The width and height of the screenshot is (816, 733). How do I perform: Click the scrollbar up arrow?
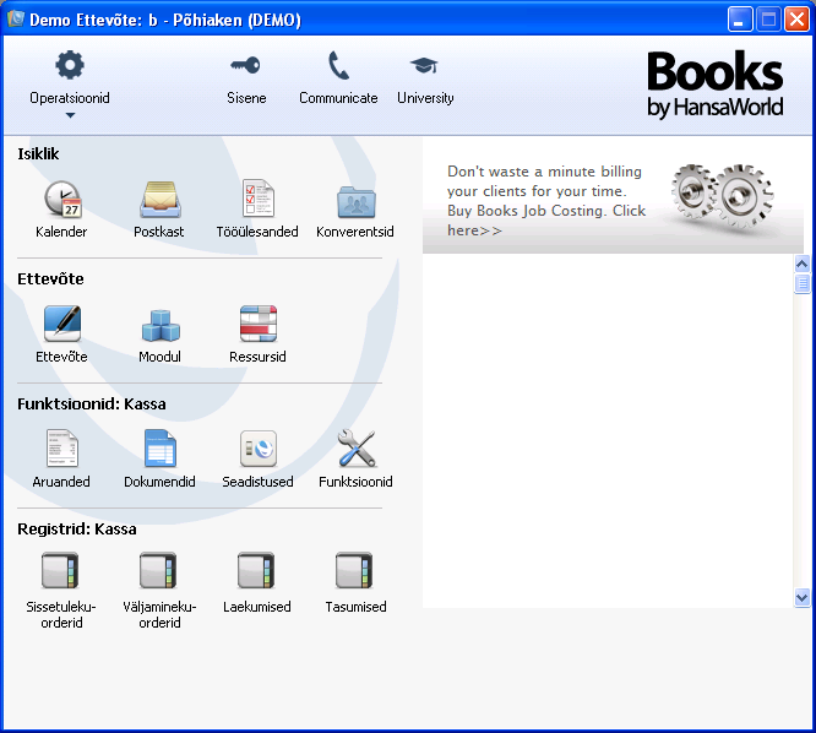(x=802, y=264)
